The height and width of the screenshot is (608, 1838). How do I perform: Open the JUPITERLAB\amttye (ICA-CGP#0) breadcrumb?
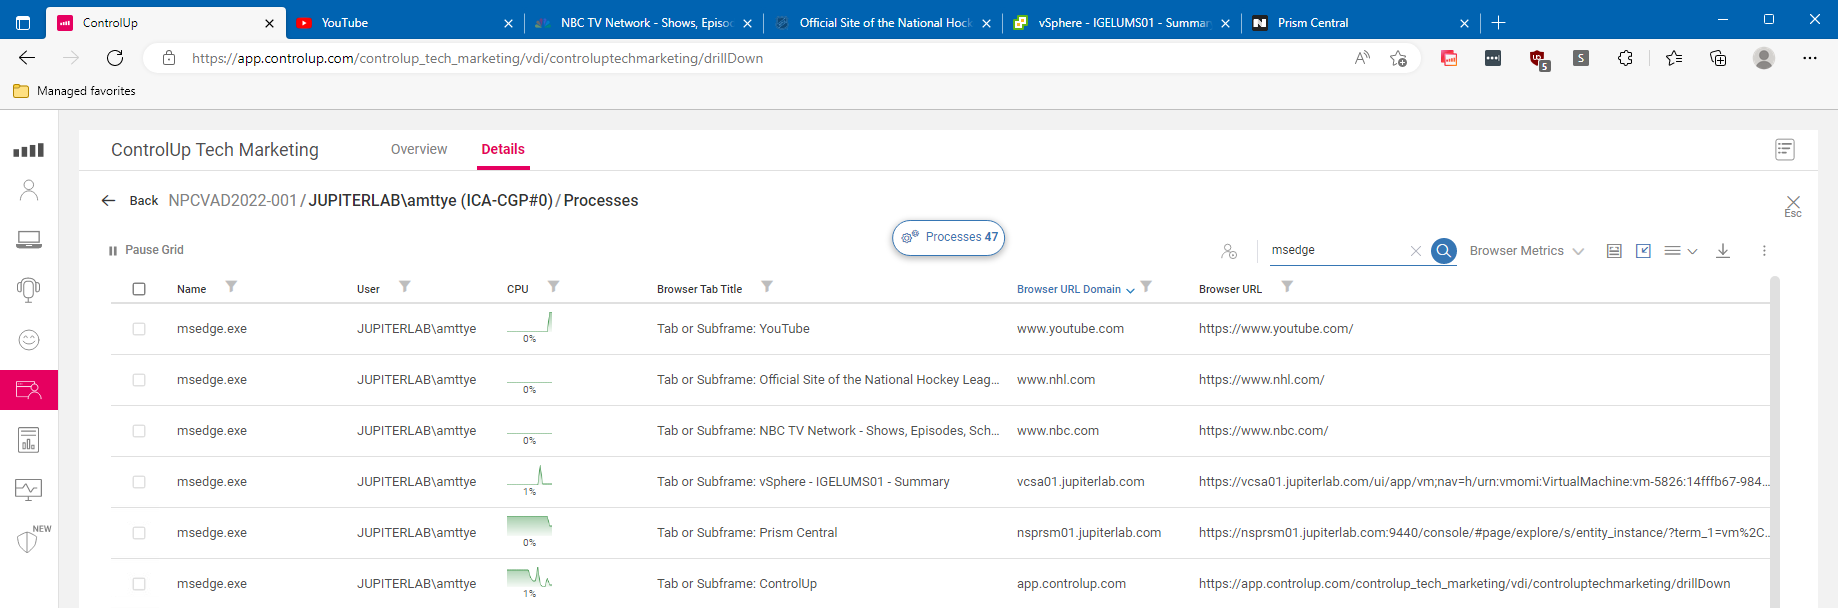[x=430, y=201]
